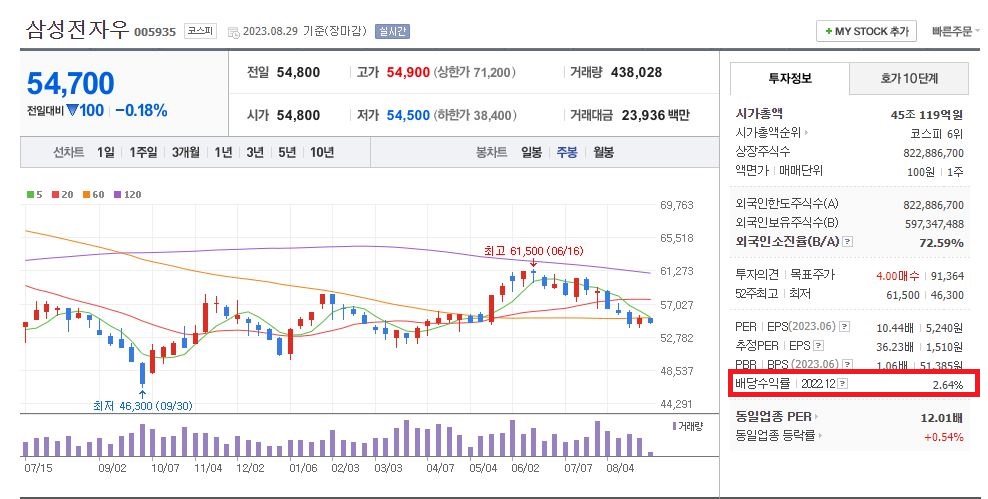Screen dimensions: 988x499
Task: Select 3개월 line chart
Action: tap(185, 152)
